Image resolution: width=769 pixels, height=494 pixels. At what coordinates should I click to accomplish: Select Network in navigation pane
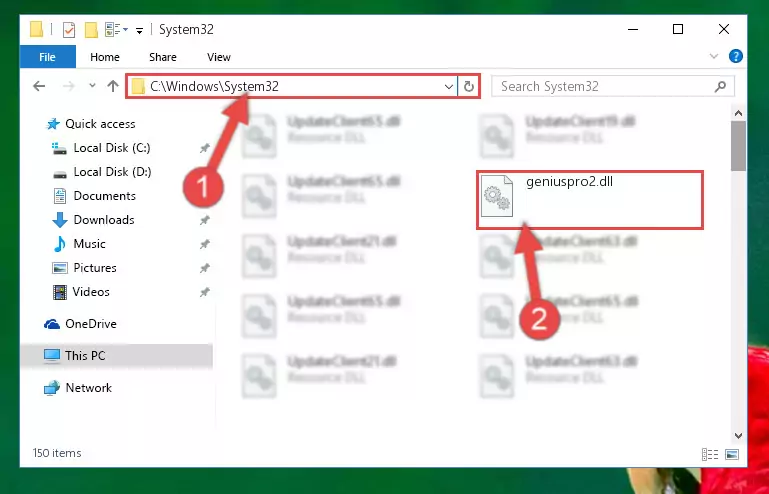[x=88, y=388]
